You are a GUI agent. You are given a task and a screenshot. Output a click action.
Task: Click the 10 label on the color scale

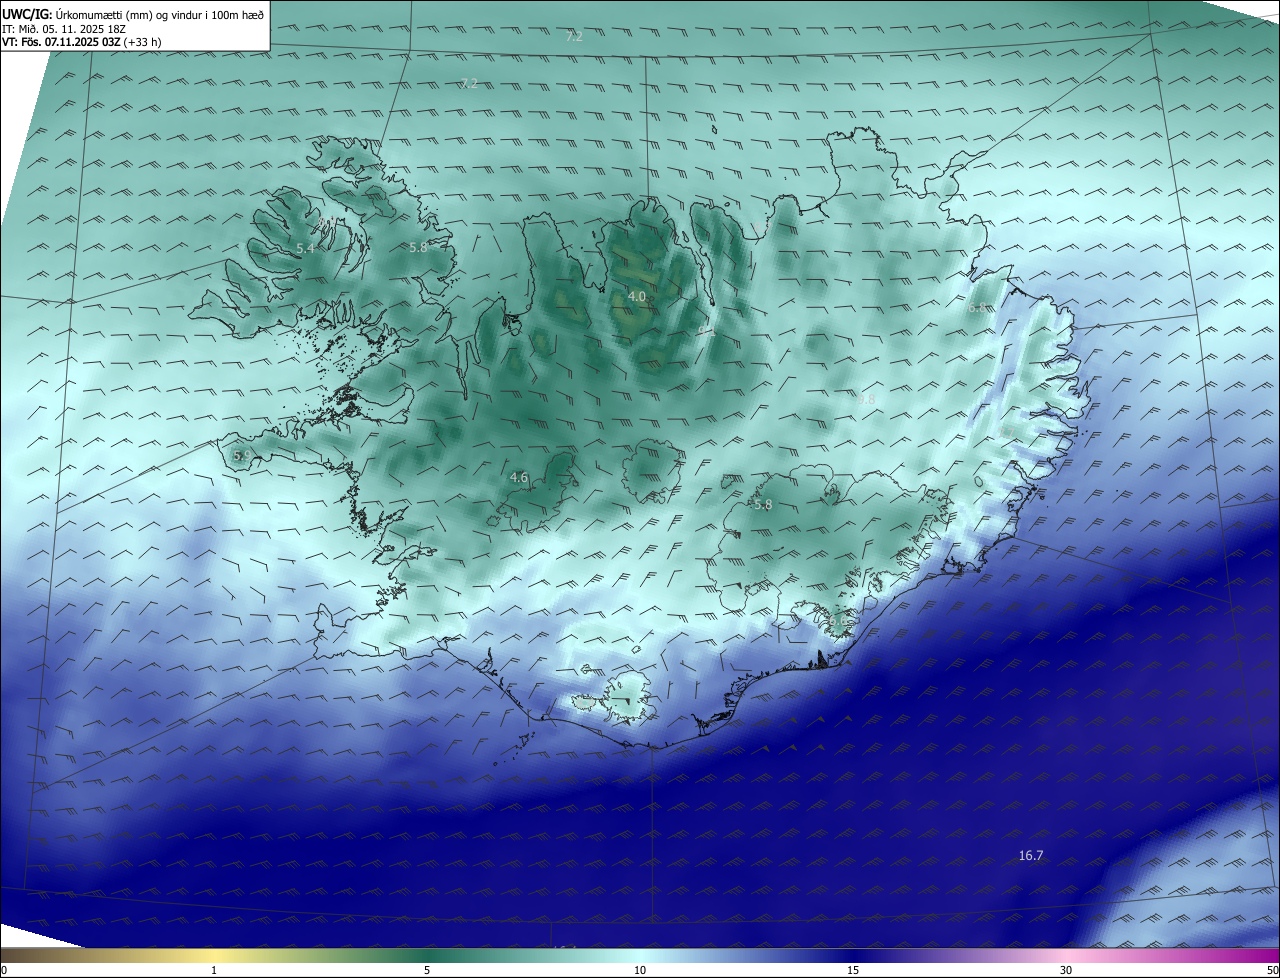(x=640, y=970)
